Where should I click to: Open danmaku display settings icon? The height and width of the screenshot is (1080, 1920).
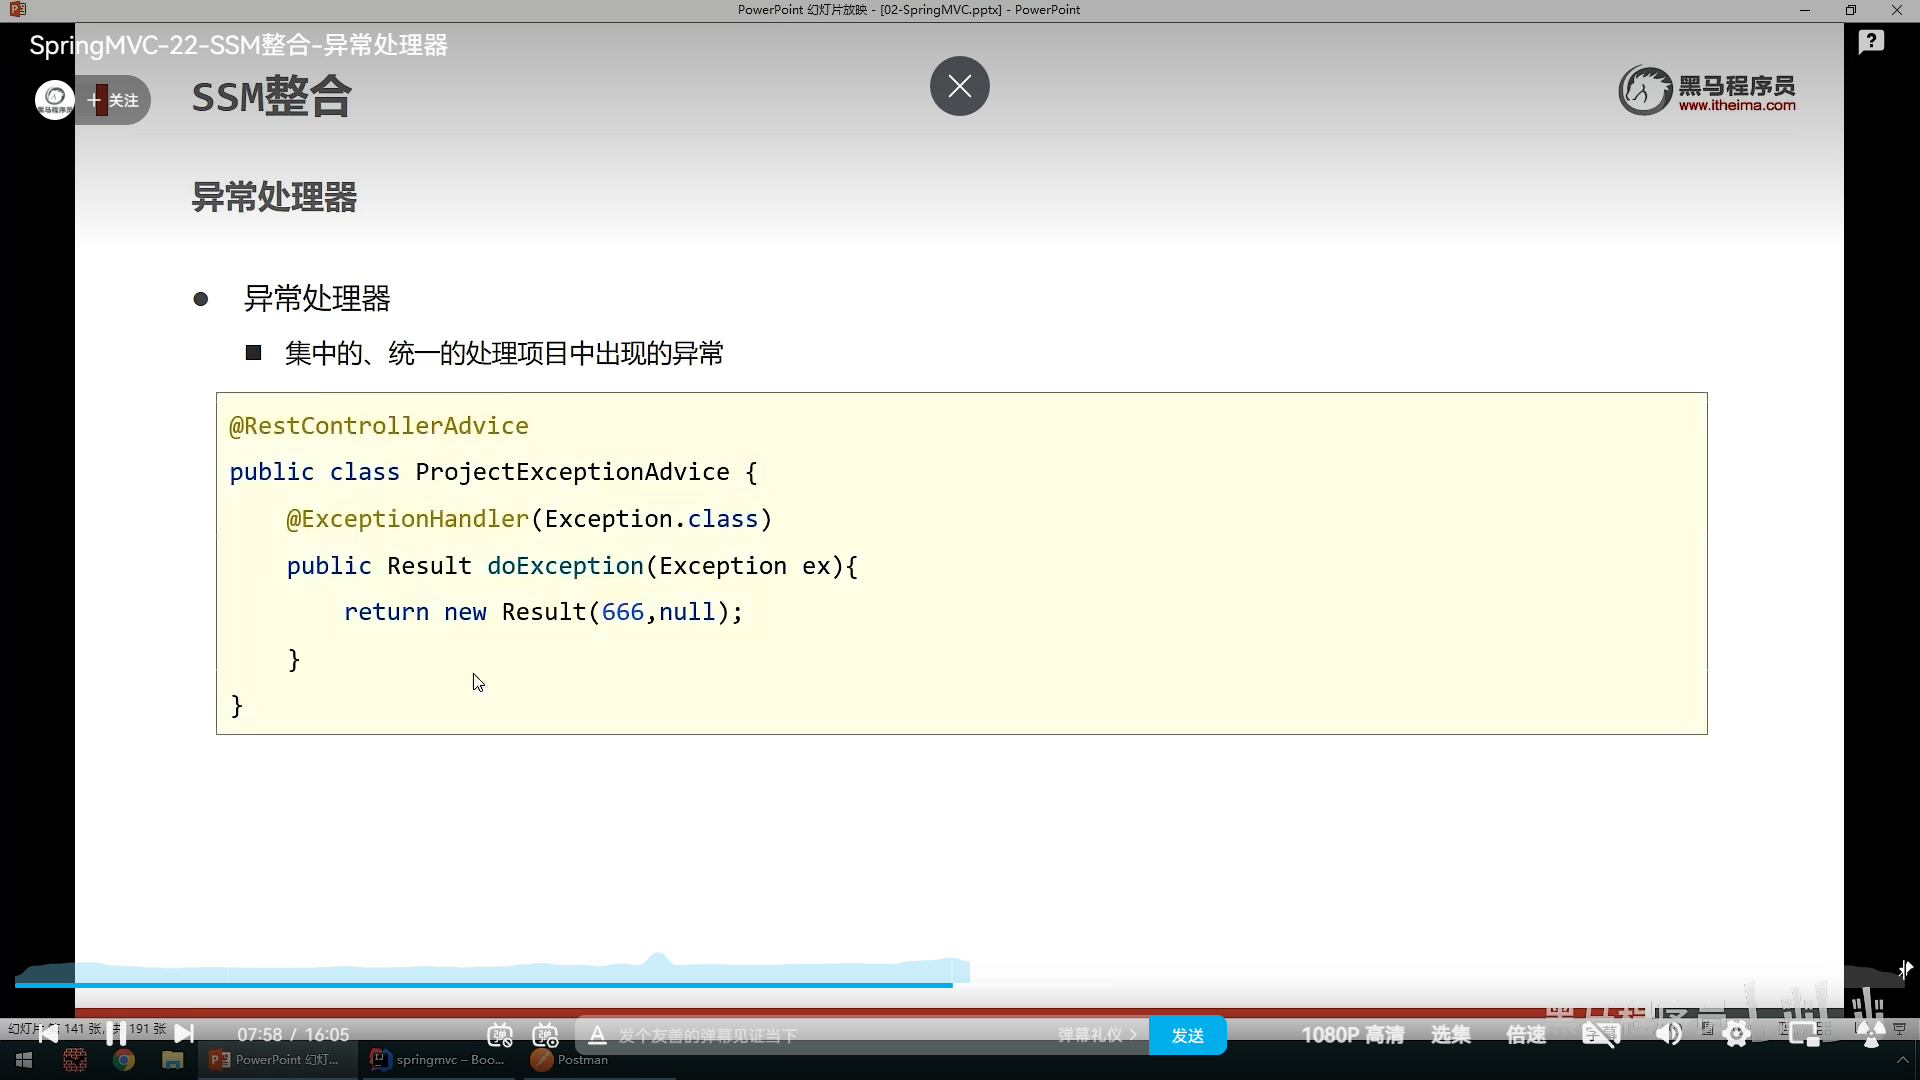(x=545, y=1035)
